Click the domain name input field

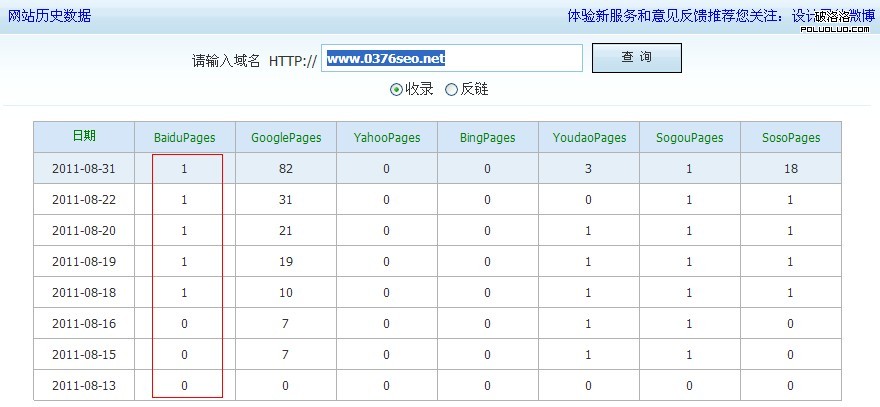451,59
